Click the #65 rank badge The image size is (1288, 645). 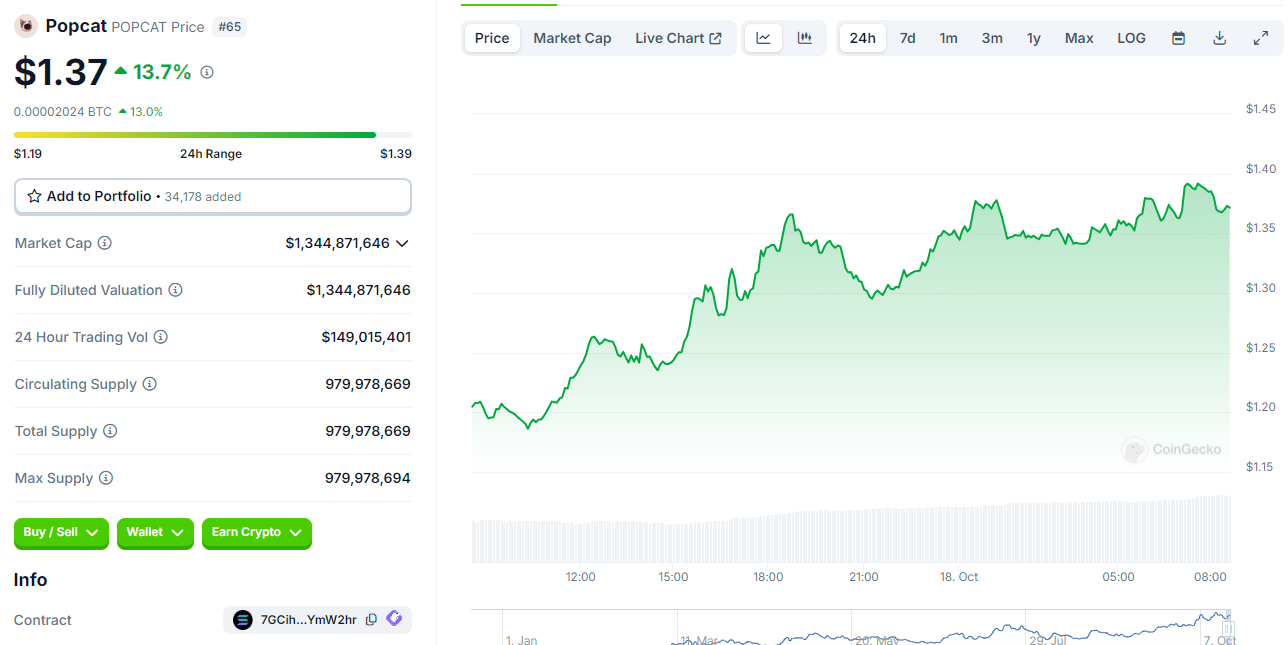click(x=230, y=27)
